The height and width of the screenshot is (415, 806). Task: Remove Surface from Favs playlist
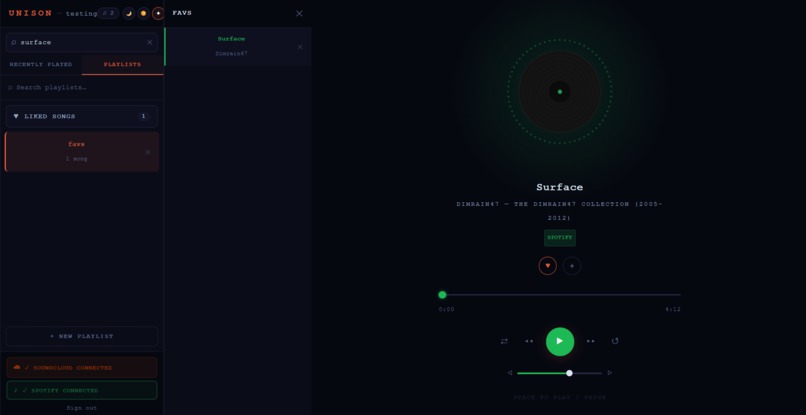coord(300,47)
